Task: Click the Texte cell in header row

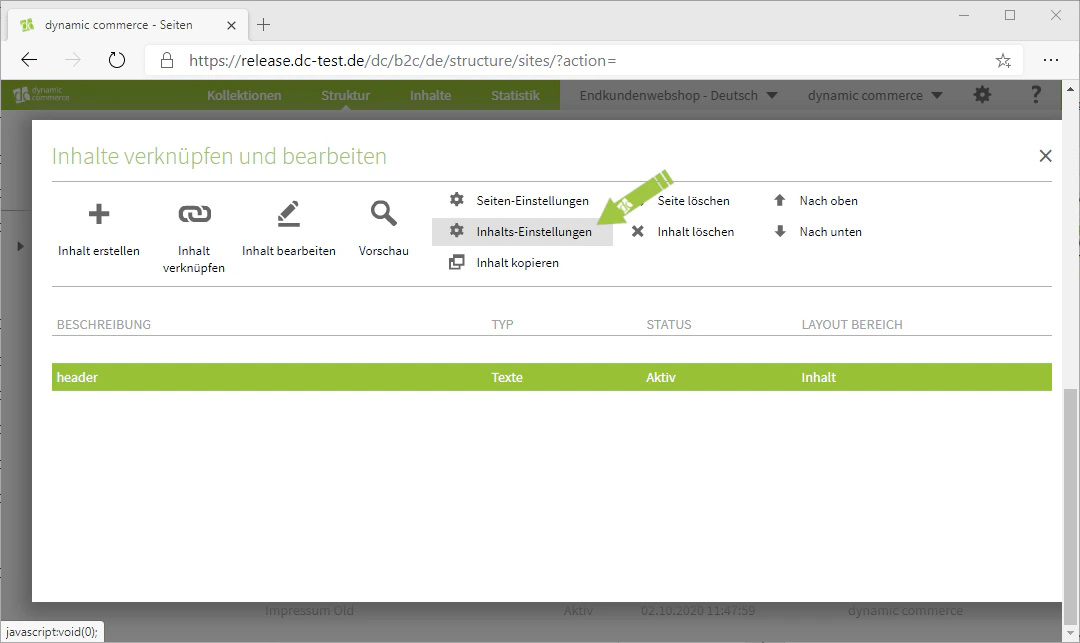Action: tap(507, 377)
